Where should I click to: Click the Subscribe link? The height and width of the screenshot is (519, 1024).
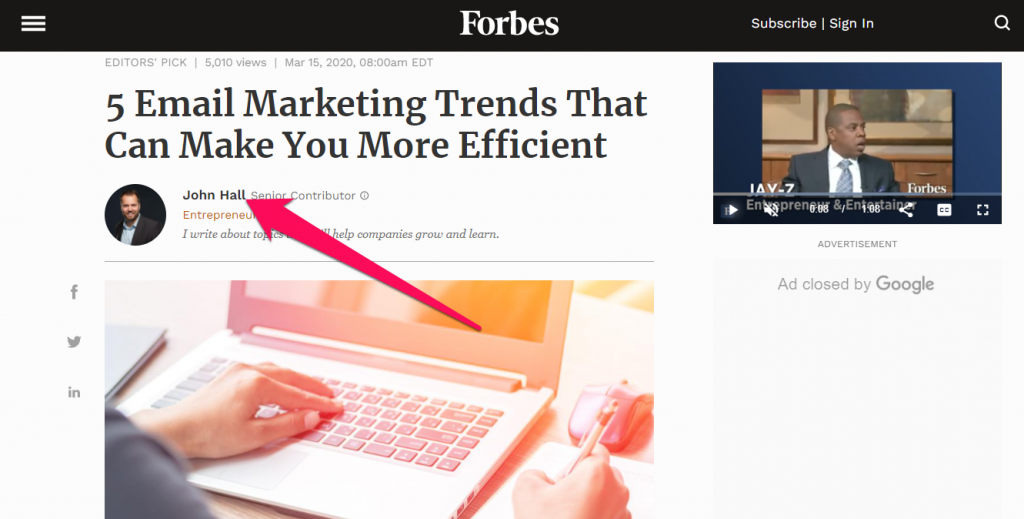click(783, 24)
